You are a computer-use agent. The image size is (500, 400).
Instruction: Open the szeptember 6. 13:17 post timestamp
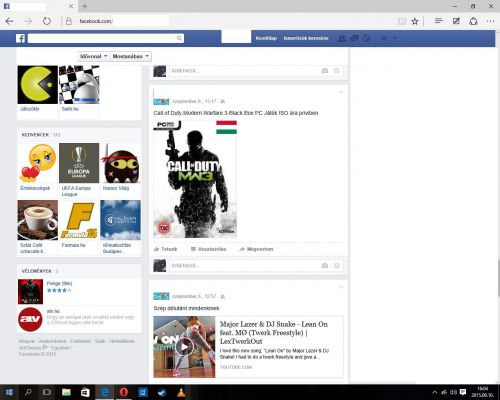click(194, 101)
